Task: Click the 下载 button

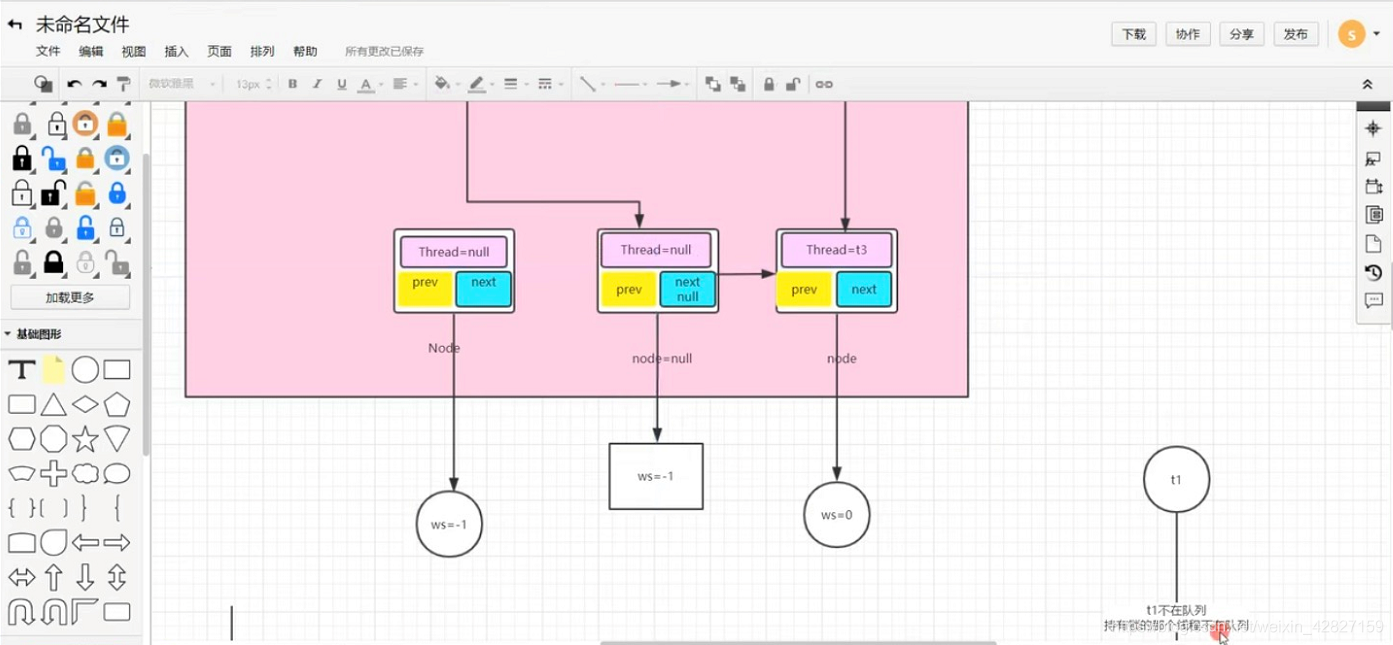Action: tap(1134, 34)
